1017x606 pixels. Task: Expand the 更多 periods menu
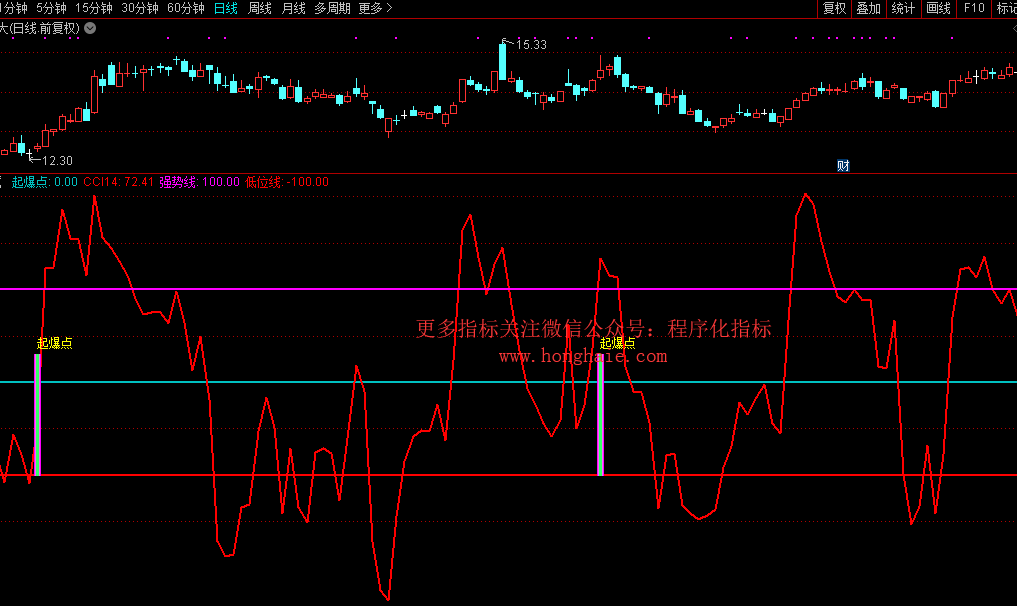click(x=375, y=8)
